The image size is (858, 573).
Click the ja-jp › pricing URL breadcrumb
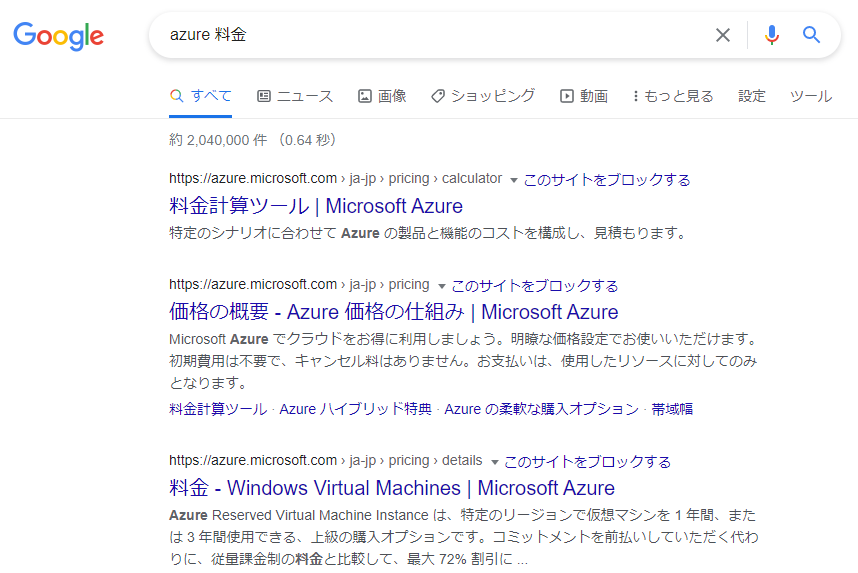point(299,285)
